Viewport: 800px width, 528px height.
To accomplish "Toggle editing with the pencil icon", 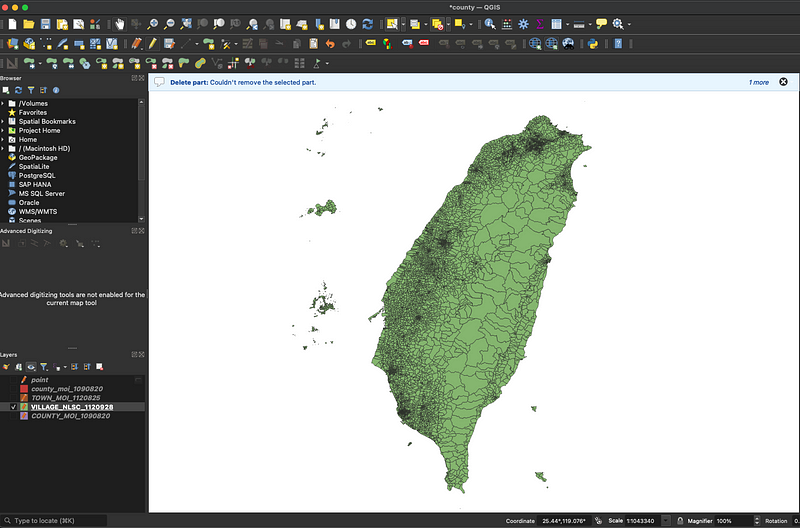I will point(153,43).
